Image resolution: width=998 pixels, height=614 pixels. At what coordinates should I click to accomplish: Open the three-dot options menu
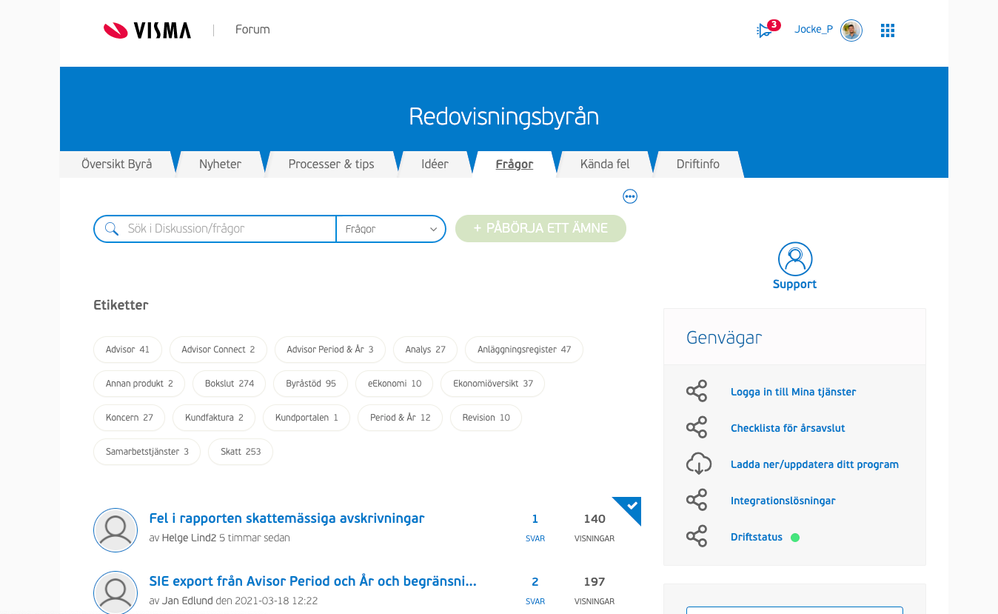630,196
